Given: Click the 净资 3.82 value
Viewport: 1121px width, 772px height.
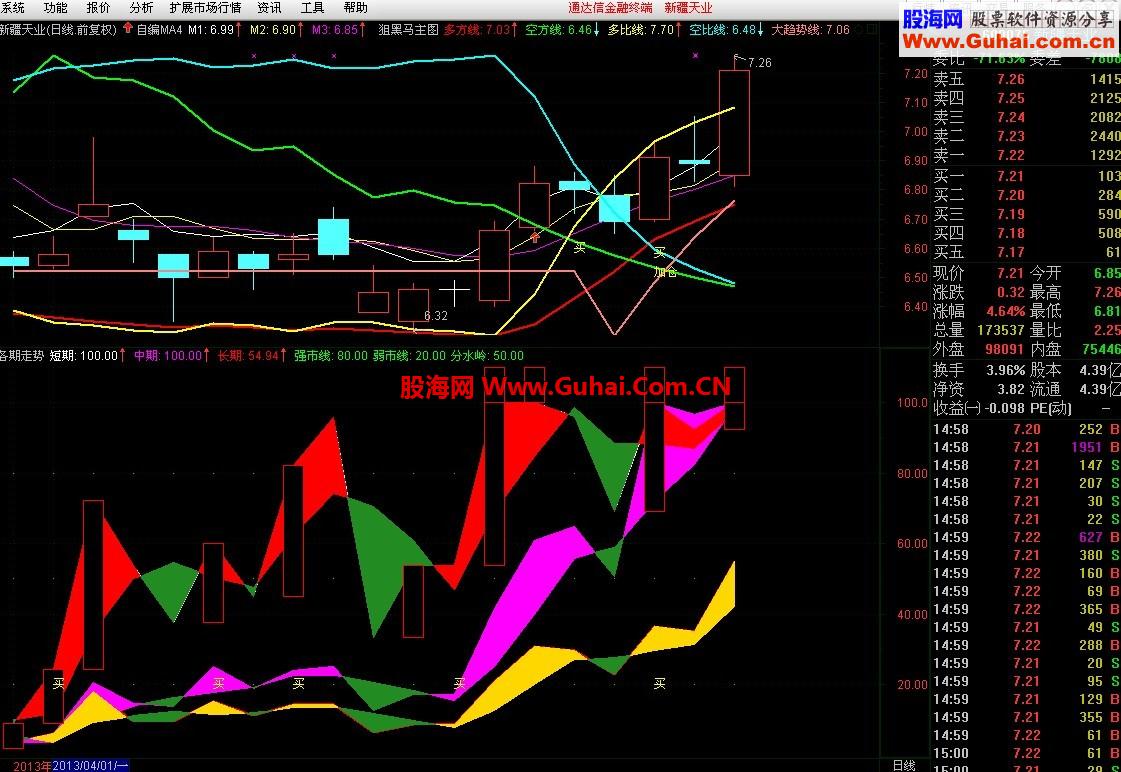Looking at the screenshot, I should [x=1011, y=390].
